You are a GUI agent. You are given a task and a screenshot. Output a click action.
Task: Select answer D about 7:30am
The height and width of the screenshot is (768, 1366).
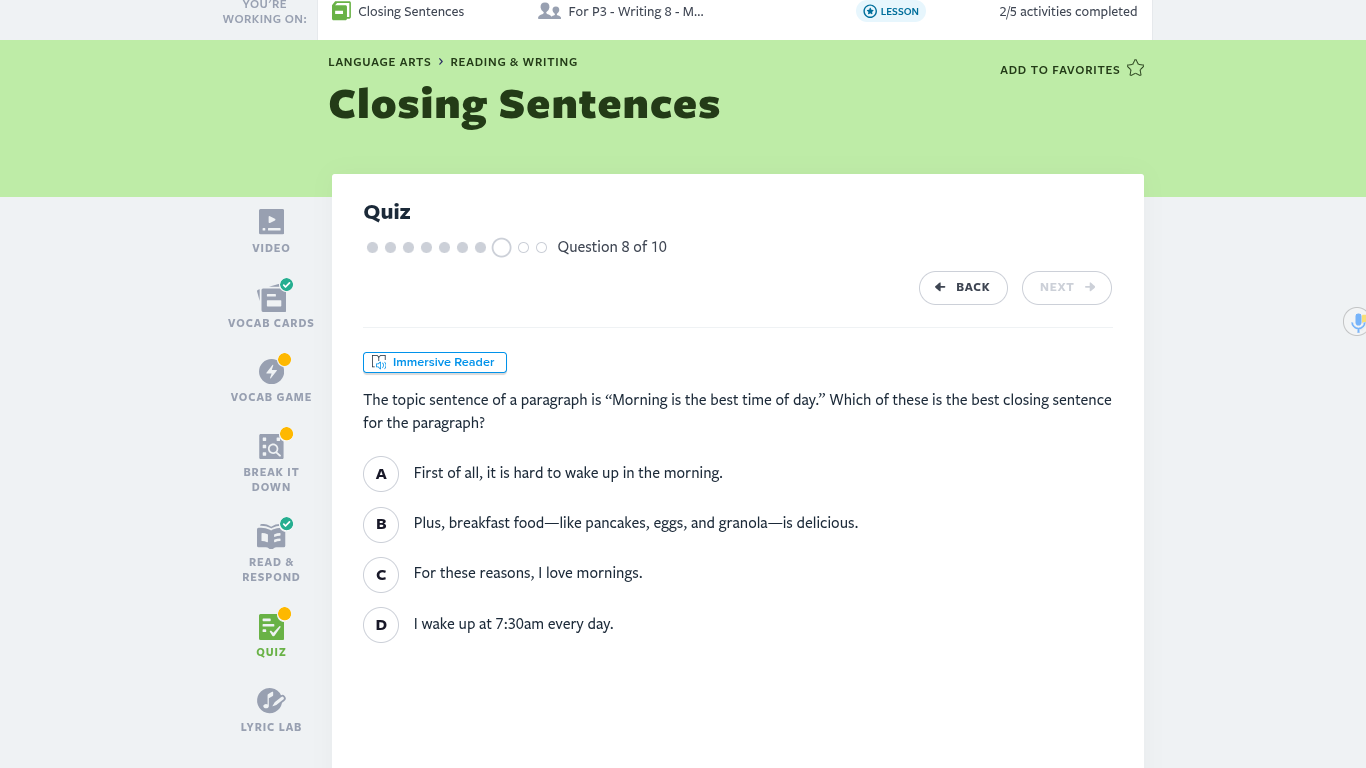381,625
